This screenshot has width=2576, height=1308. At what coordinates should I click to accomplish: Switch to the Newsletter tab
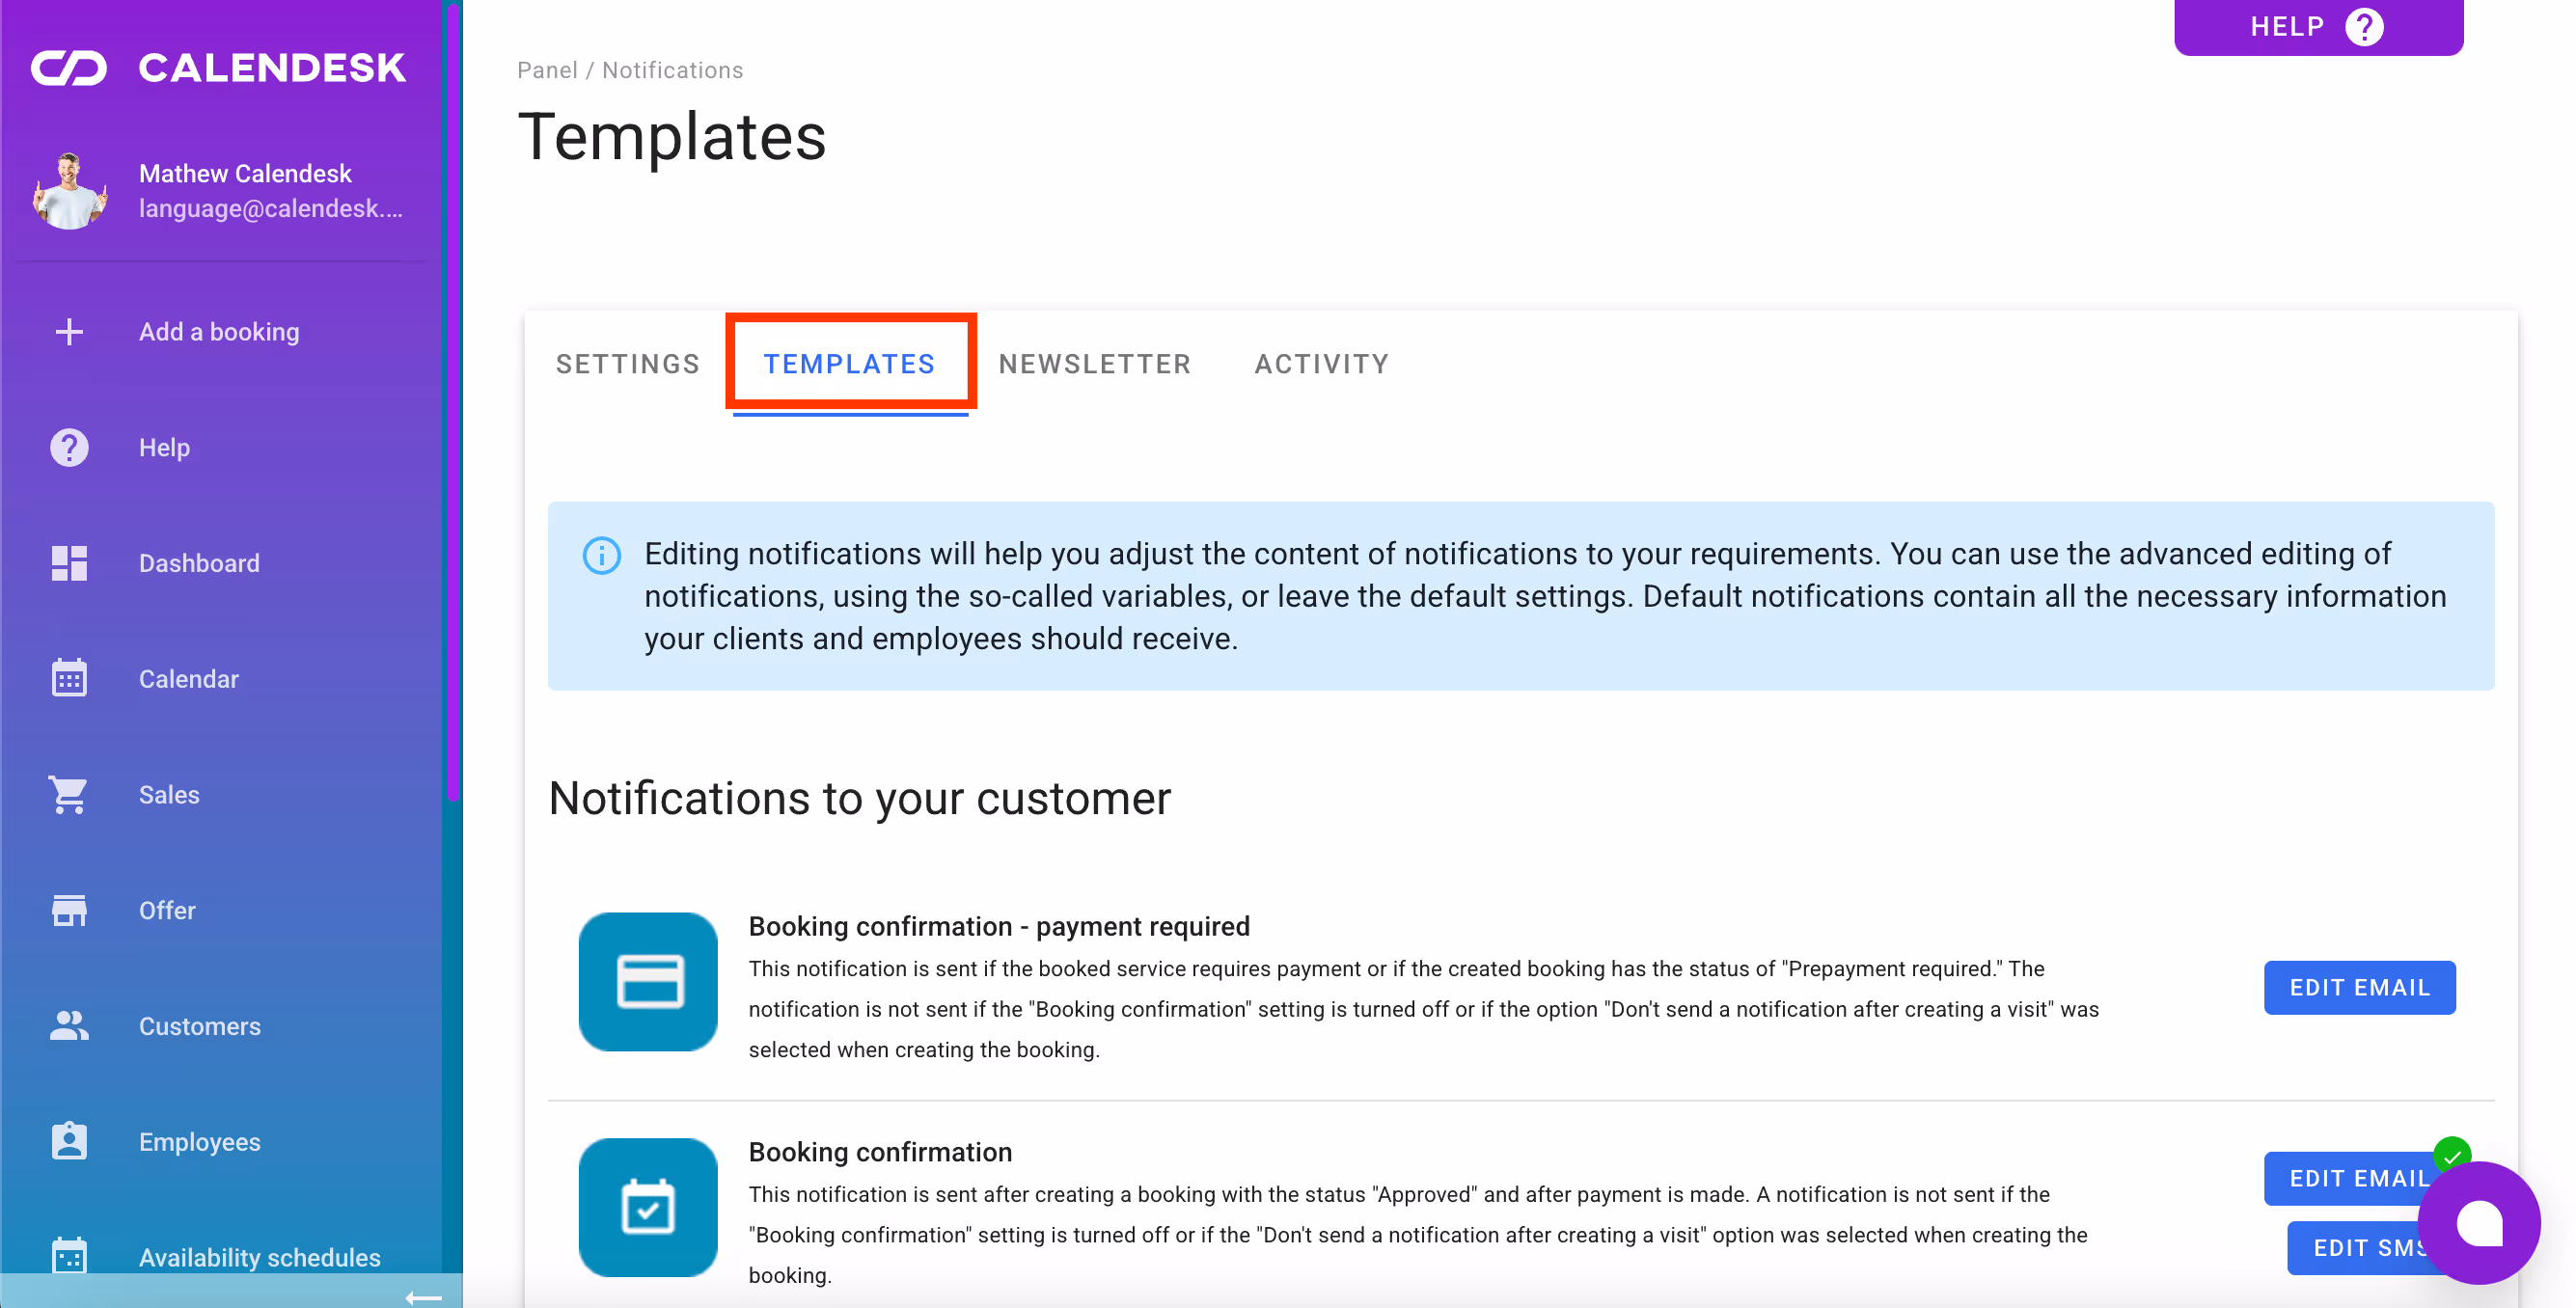coord(1094,364)
